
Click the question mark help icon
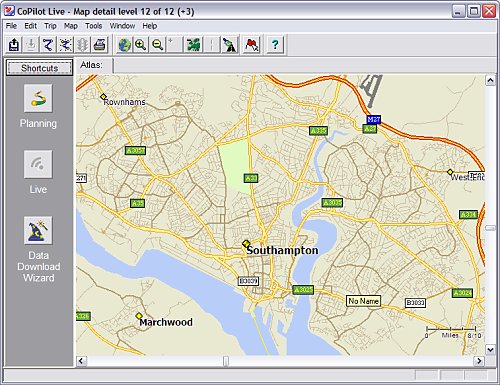point(275,44)
